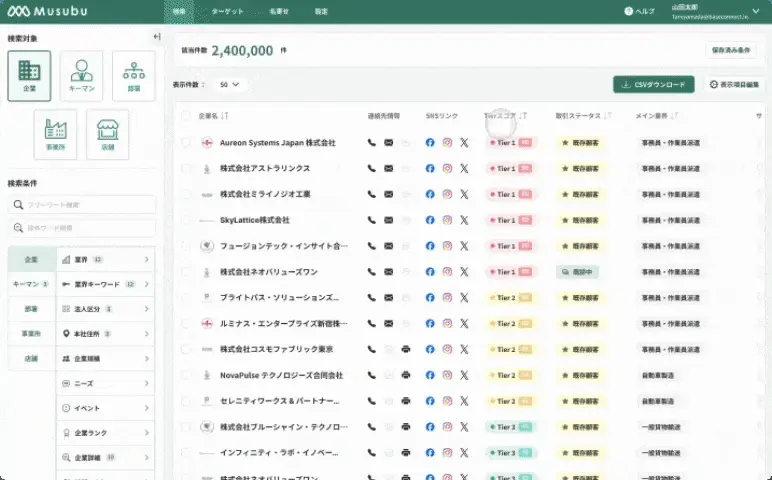Open Instagram link for SkyLattice株式会社
This screenshot has width=772, height=480.
pyautogui.click(x=447, y=220)
